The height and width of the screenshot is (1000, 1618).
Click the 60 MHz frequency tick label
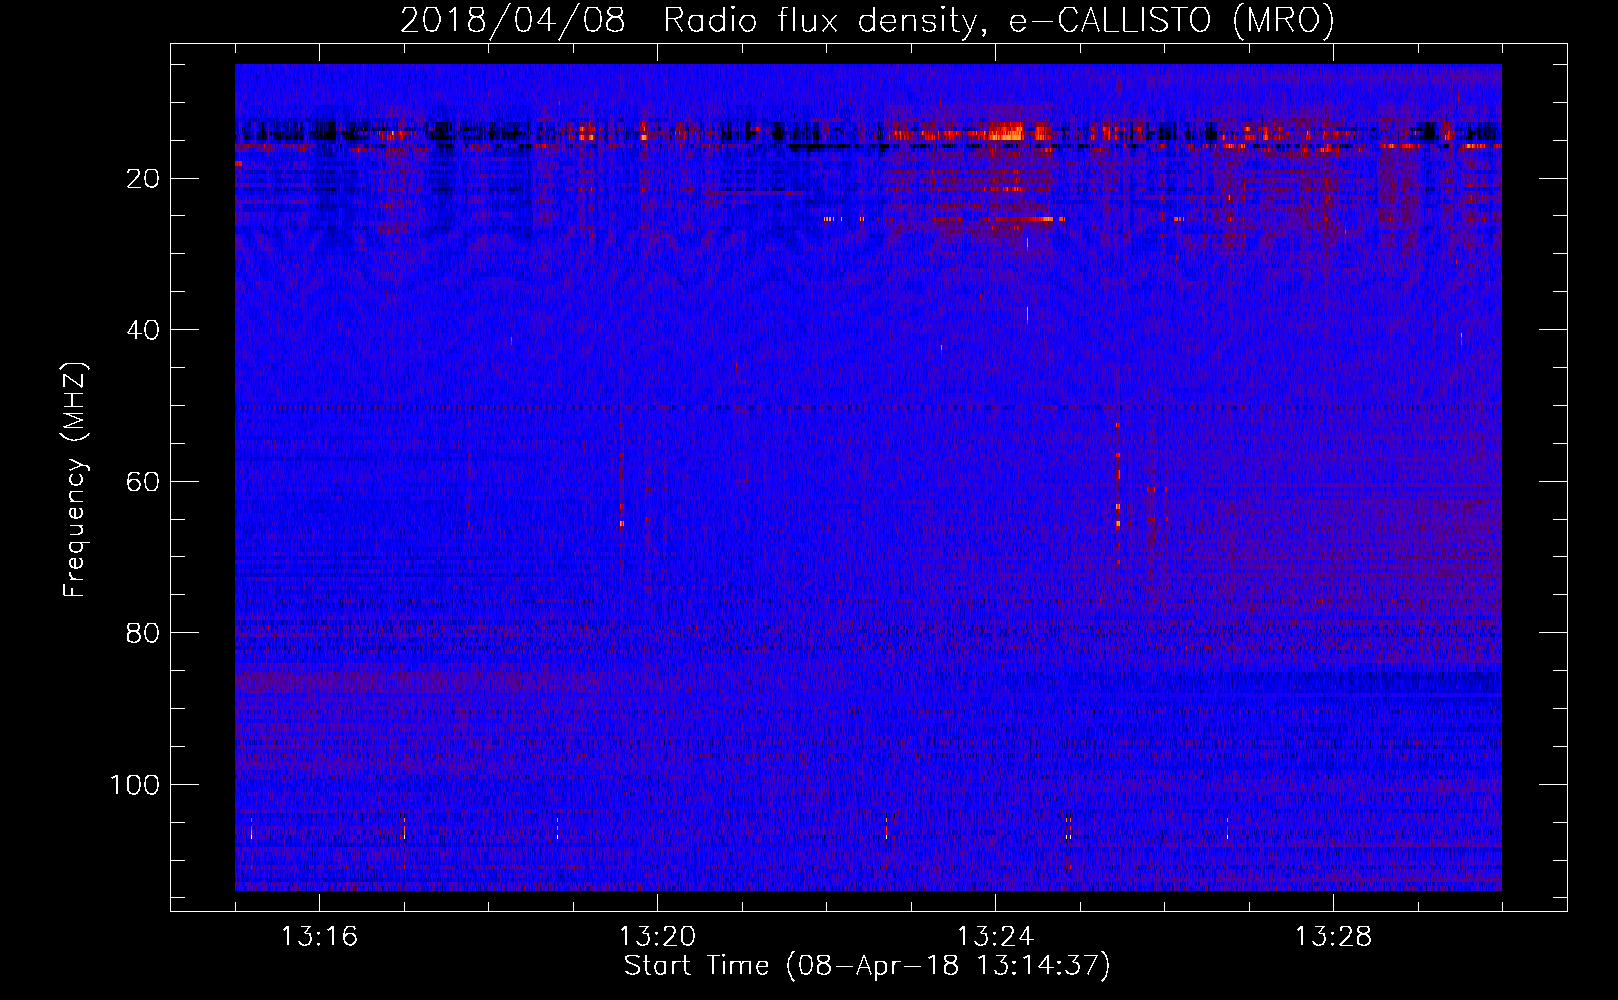(143, 482)
